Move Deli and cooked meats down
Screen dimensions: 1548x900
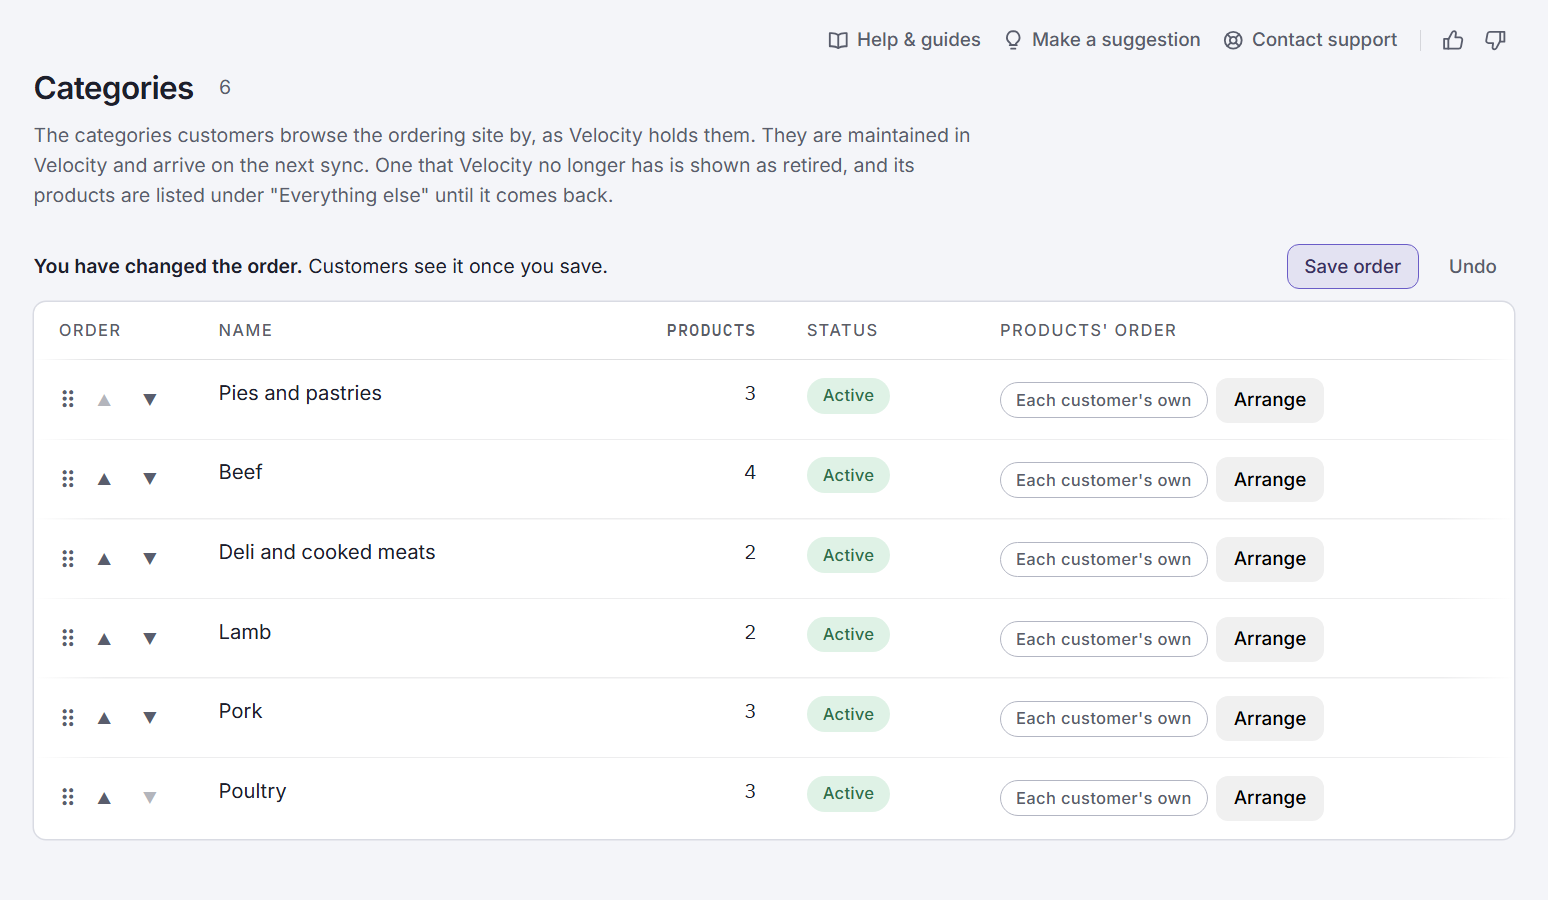point(150,559)
